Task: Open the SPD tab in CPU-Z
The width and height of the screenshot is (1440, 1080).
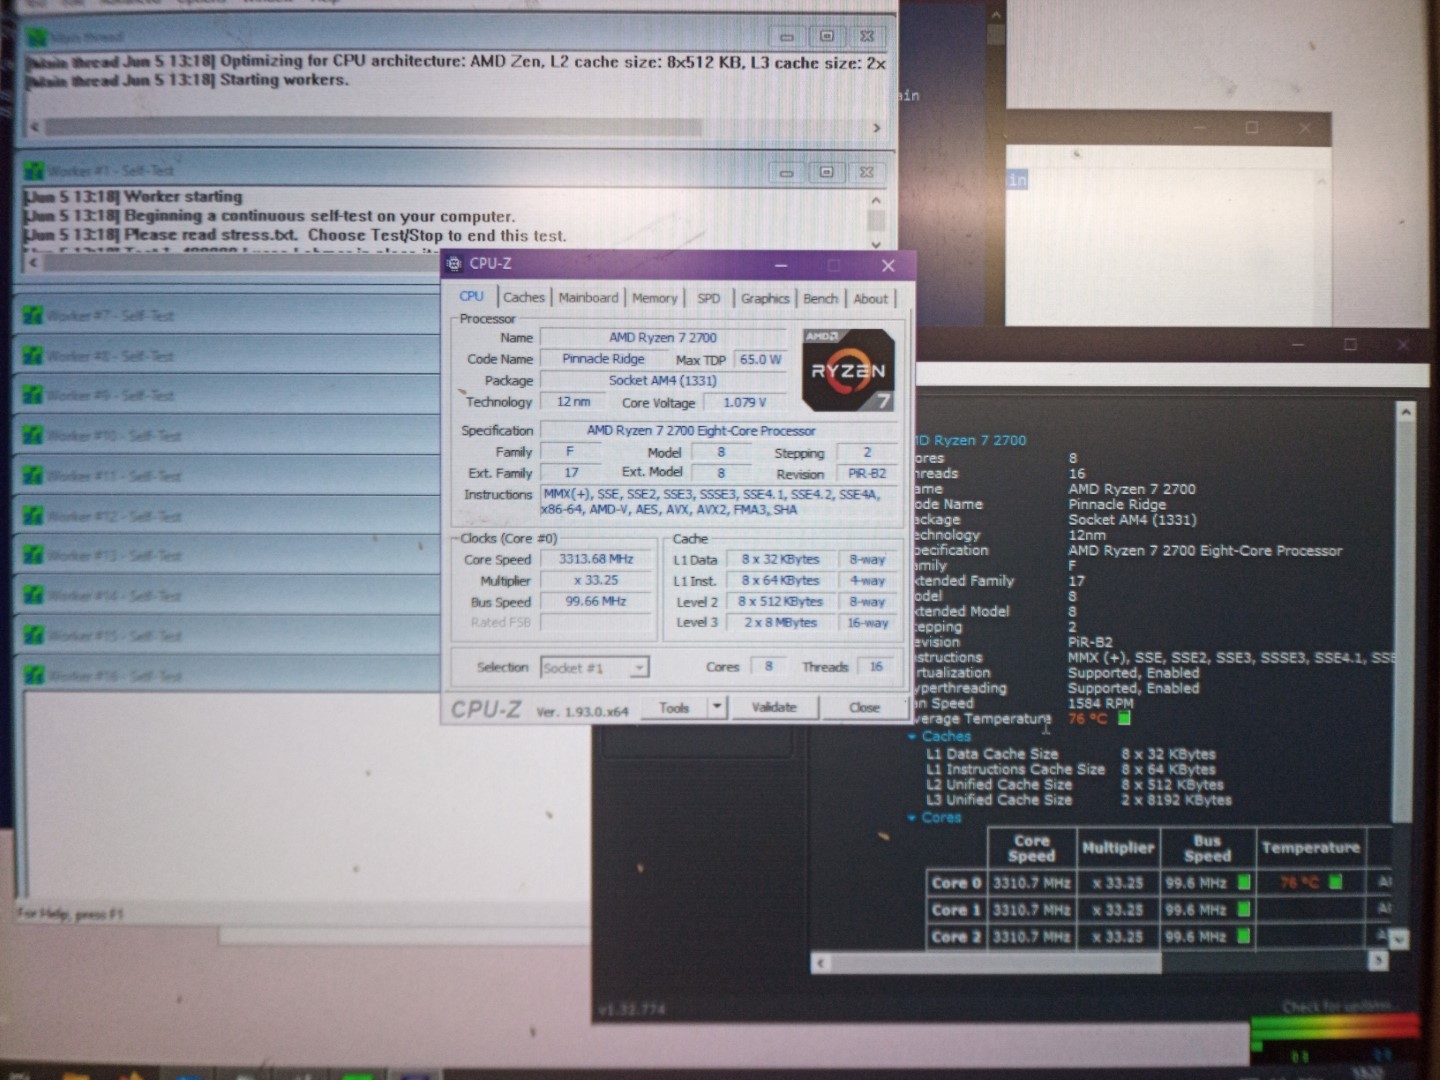Action: [x=708, y=298]
